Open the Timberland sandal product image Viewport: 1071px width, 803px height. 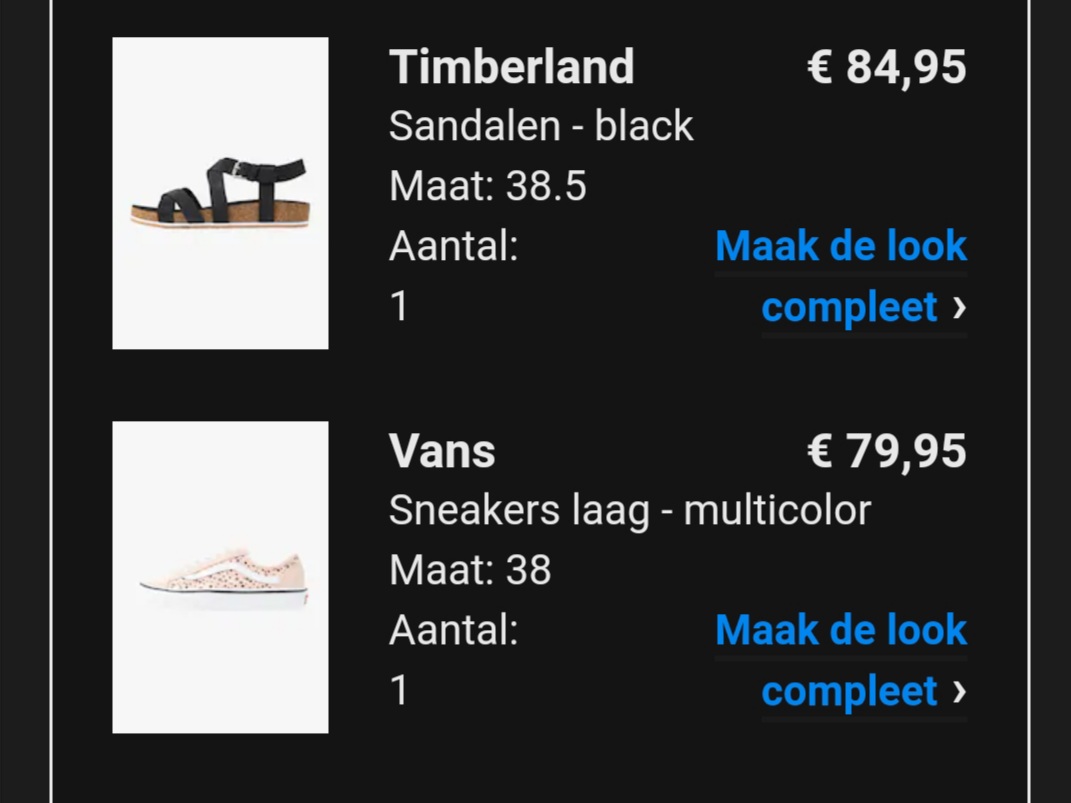(x=220, y=193)
